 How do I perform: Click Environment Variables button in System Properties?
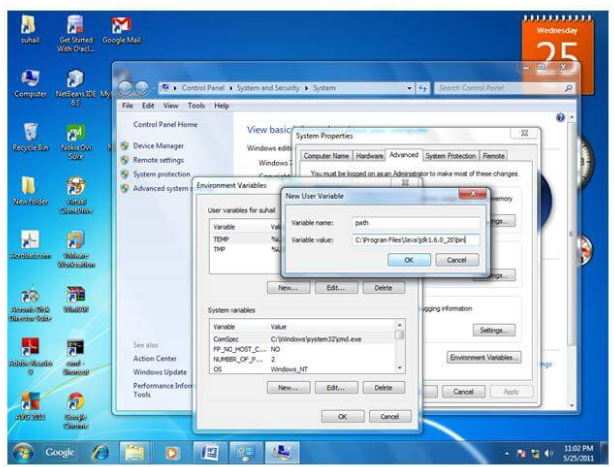484,357
